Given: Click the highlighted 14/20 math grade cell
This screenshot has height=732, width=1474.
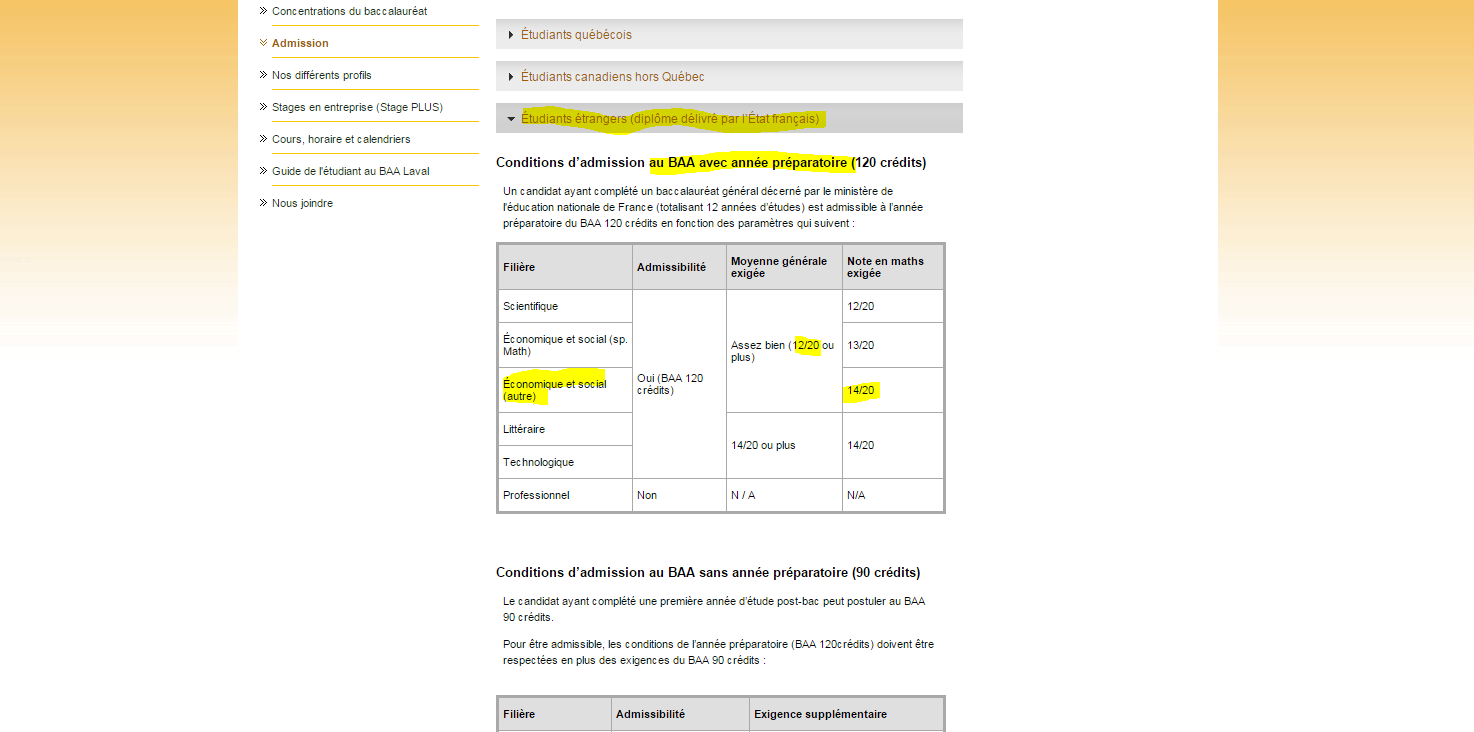Looking at the screenshot, I should (x=861, y=390).
